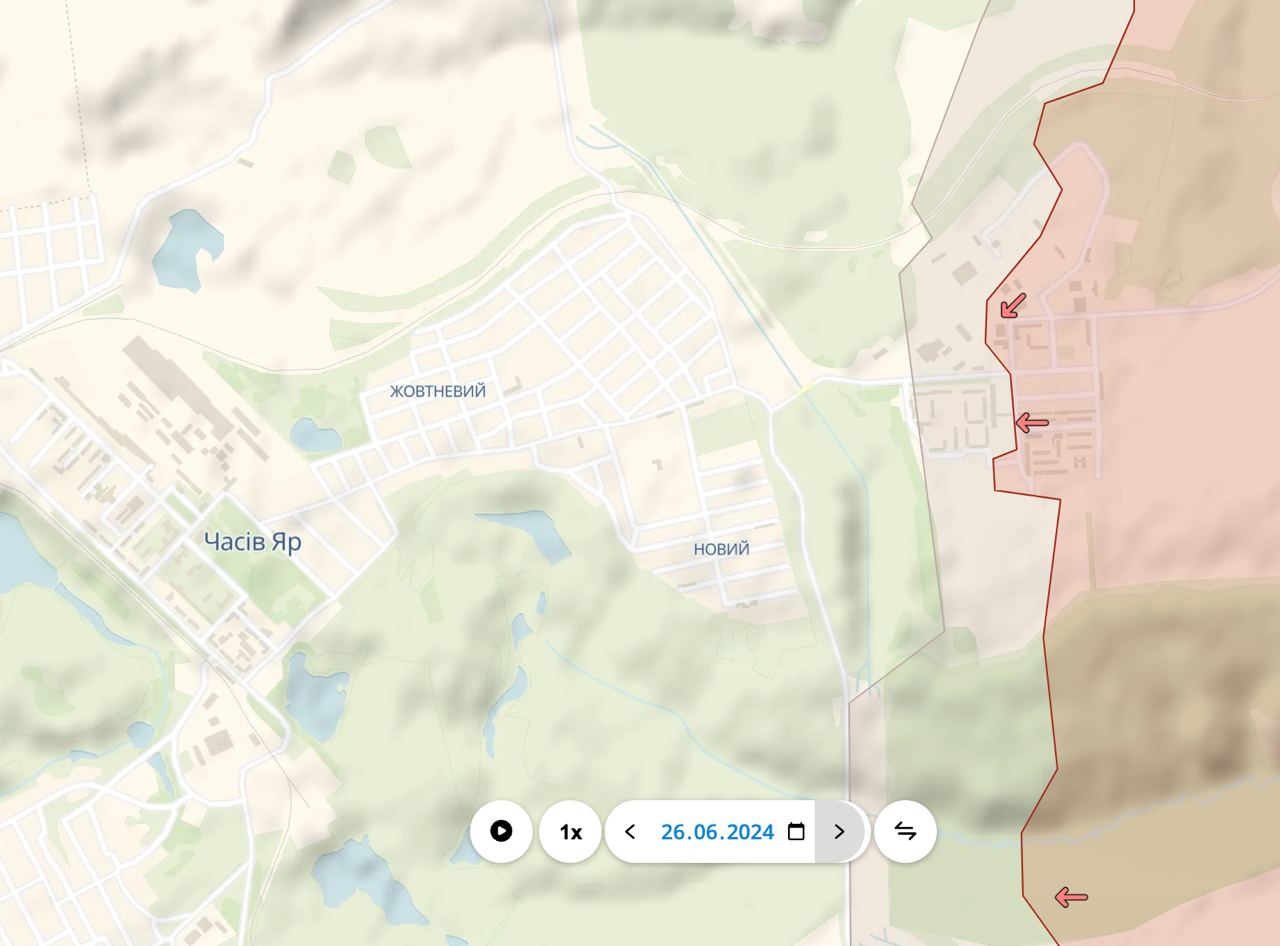Select the diagonal attack arrow on frontline
This screenshot has height=946, width=1280.
point(1013,305)
